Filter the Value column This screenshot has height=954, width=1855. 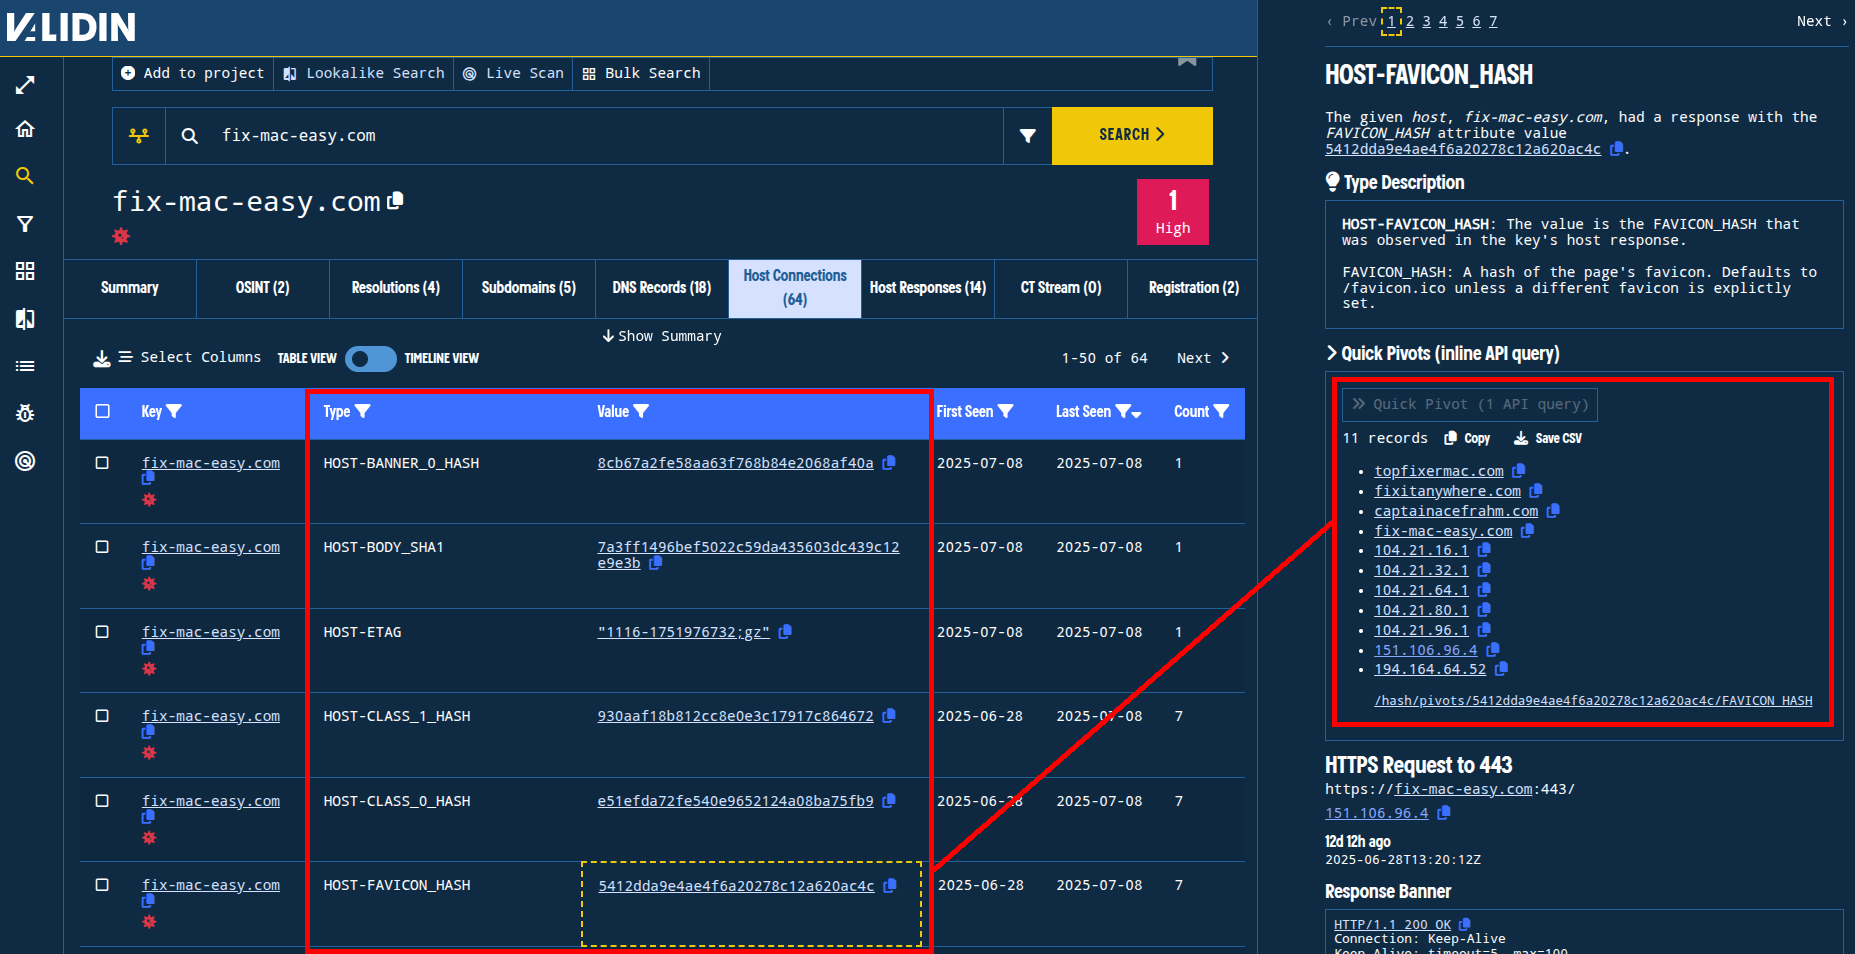coord(641,411)
